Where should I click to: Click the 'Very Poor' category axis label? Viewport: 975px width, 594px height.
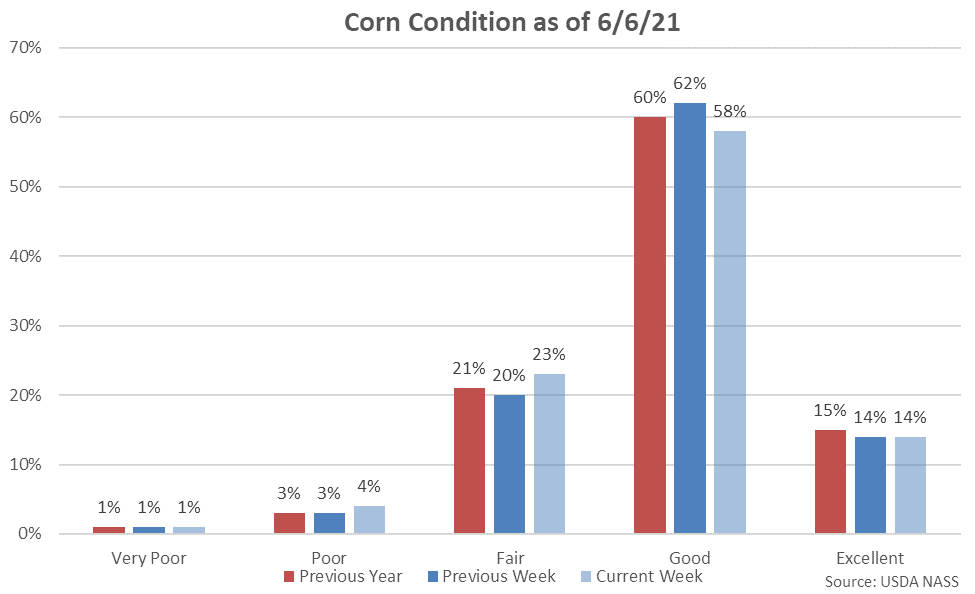tap(149, 558)
